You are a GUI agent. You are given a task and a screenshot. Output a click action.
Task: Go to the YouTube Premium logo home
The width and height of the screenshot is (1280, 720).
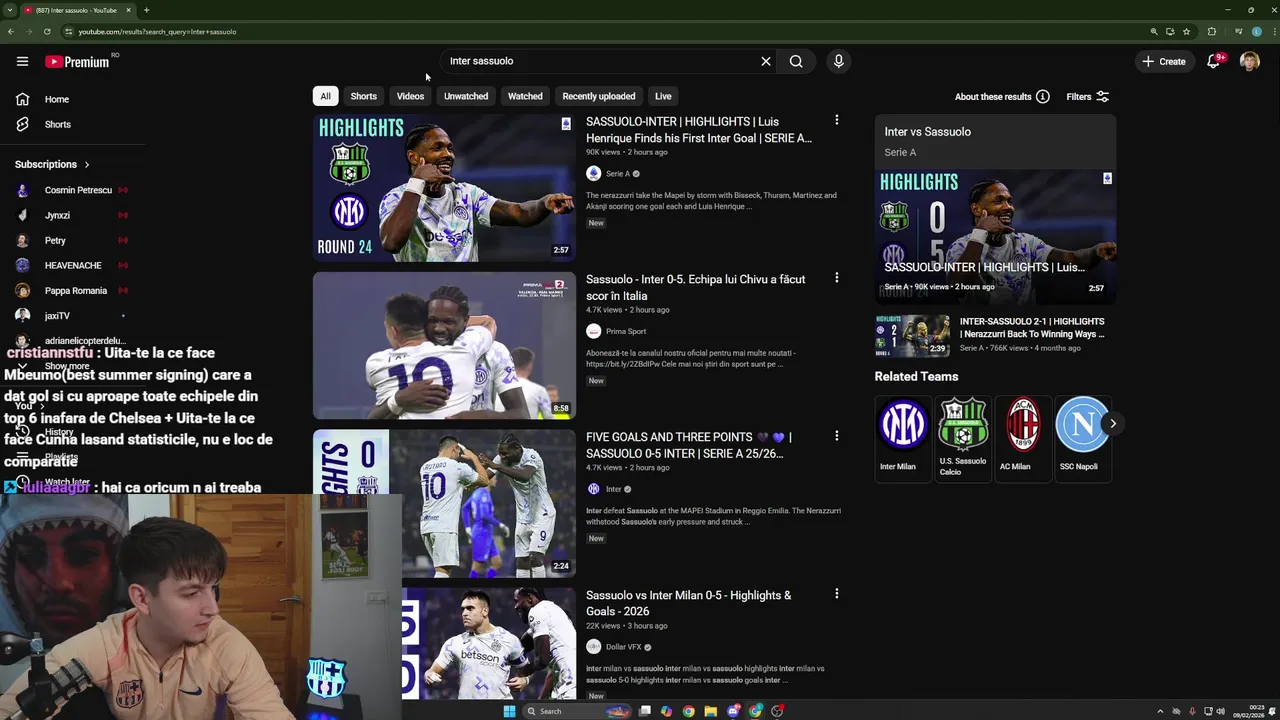point(77,62)
